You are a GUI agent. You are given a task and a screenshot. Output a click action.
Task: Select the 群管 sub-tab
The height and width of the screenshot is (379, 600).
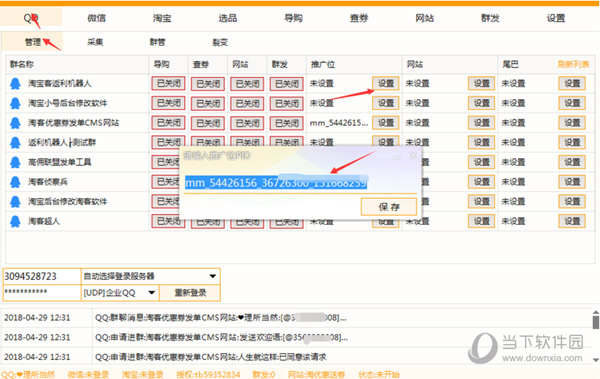(x=158, y=42)
